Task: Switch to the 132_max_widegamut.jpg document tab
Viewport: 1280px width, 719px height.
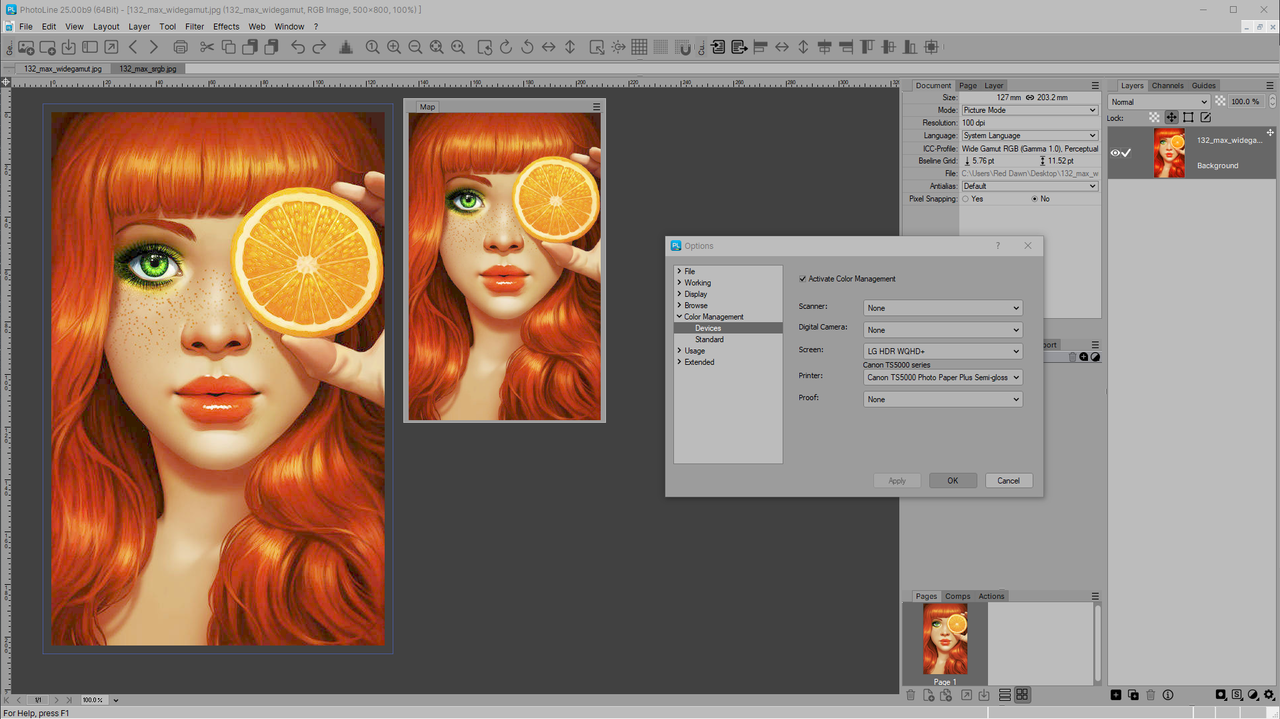Action: coord(63,69)
